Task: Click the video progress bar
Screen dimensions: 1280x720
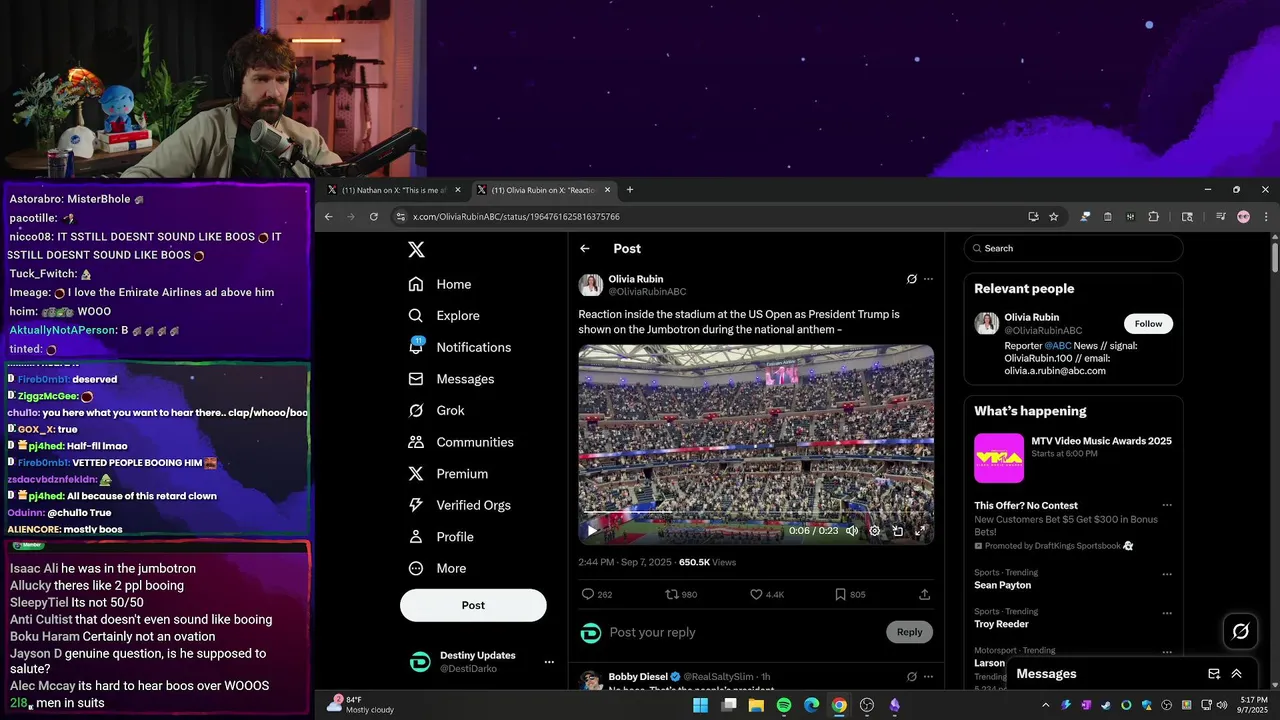Action: [x=756, y=512]
